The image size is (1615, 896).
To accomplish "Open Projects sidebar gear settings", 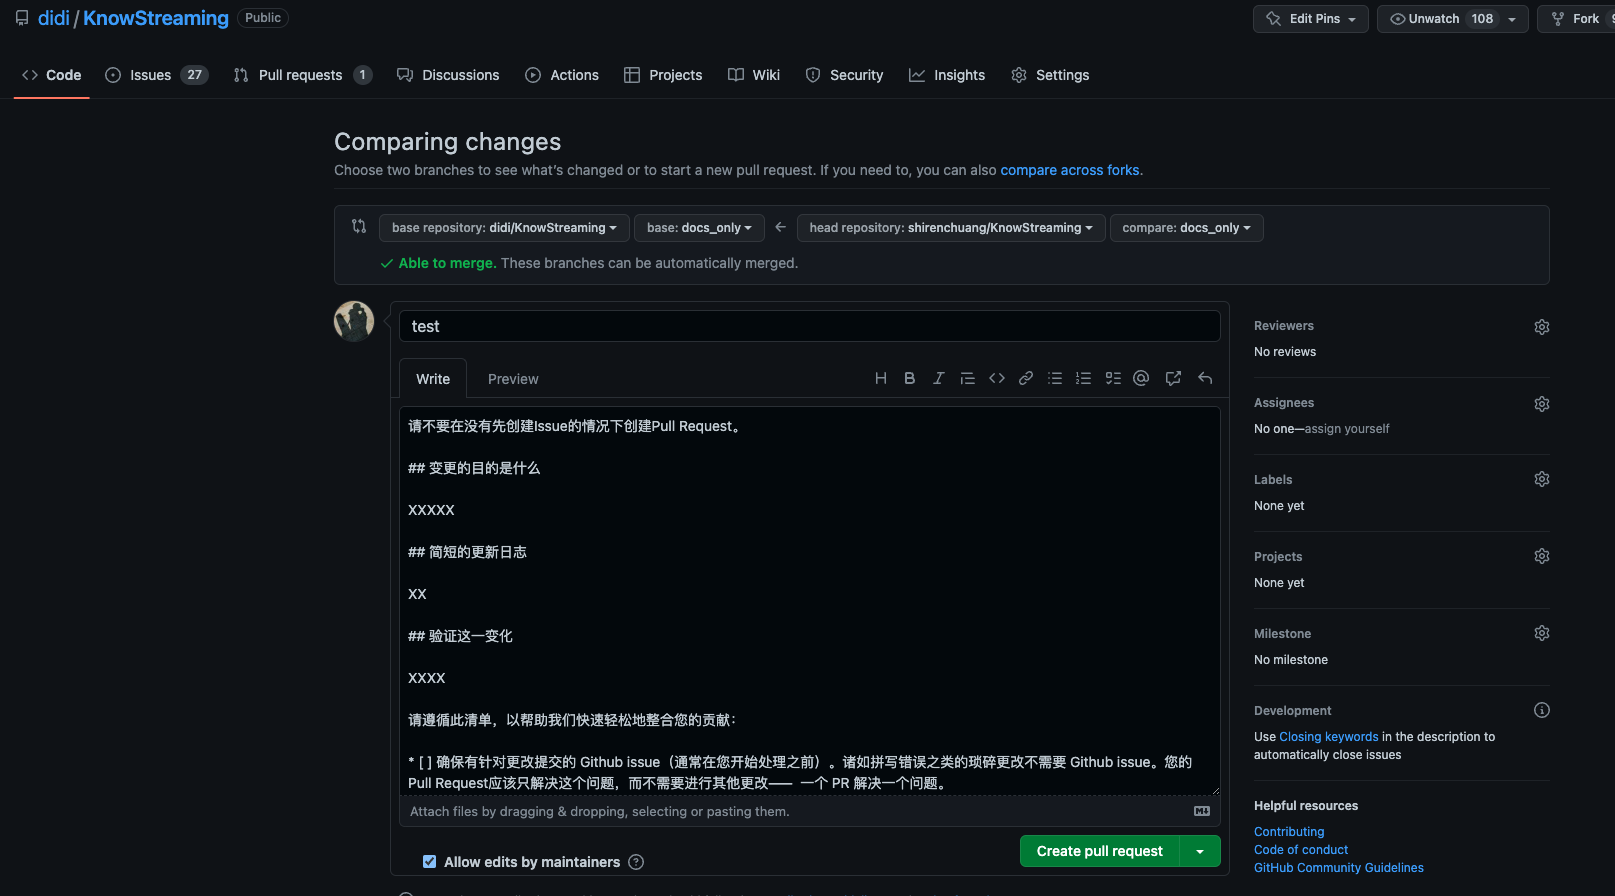I will click(1542, 556).
